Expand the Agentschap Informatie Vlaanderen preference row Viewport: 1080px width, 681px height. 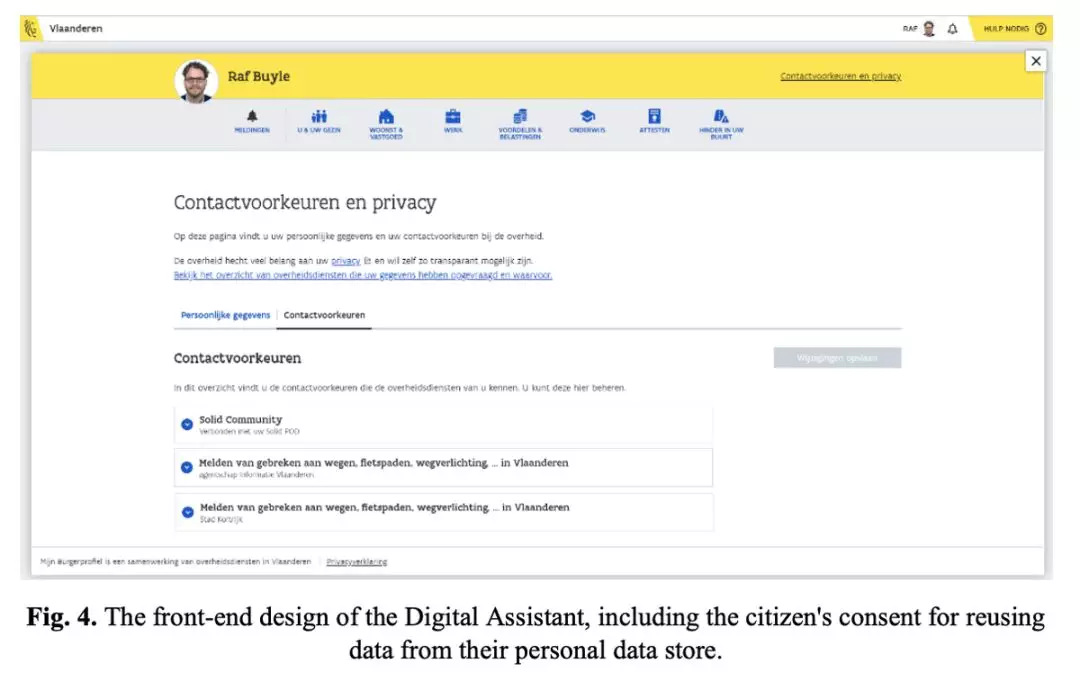[x=444, y=468]
